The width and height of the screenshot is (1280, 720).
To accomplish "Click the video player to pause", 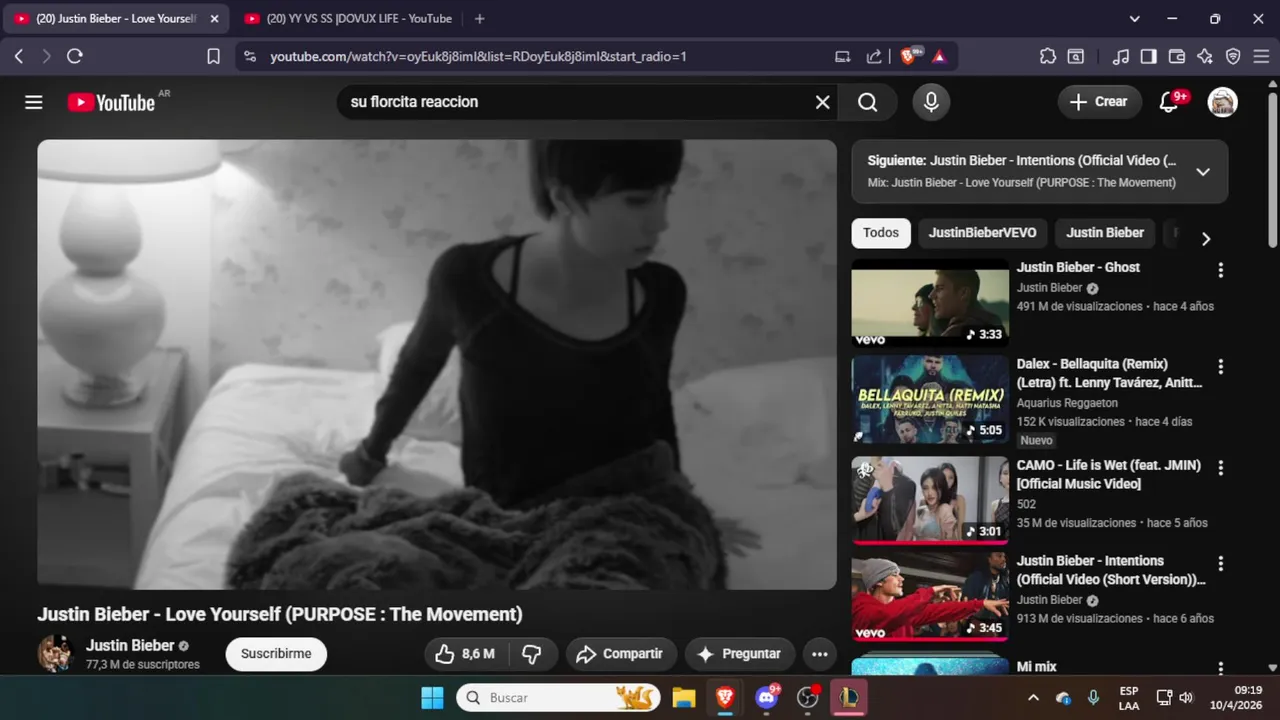I will (x=437, y=364).
